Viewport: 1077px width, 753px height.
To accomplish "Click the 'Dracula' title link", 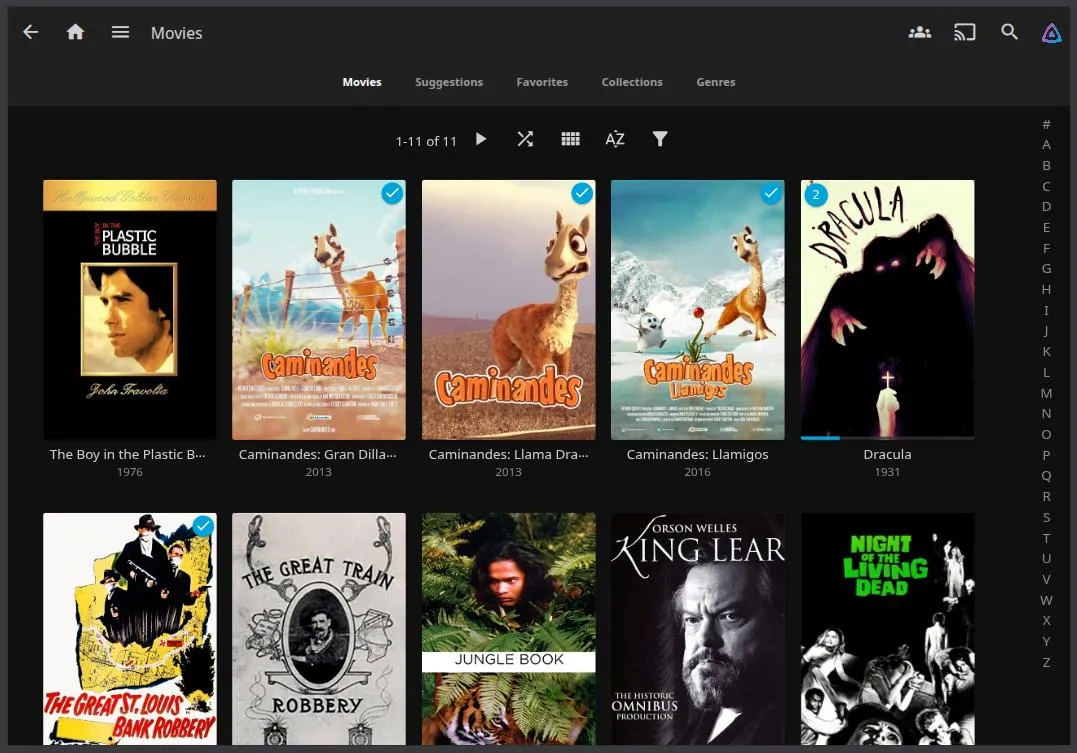I will point(887,454).
